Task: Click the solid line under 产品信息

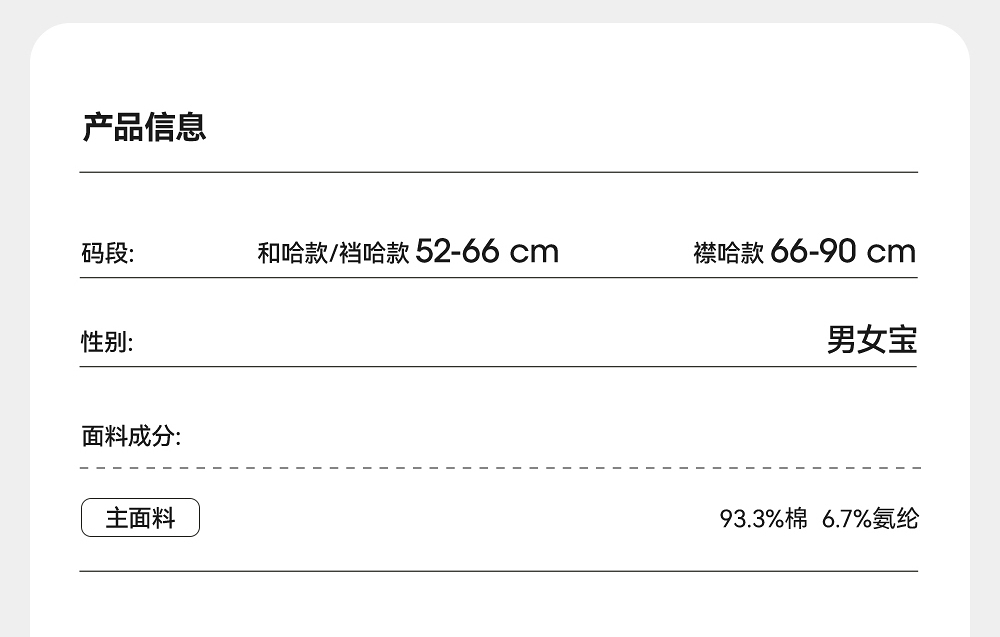Action: tap(500, 173)
